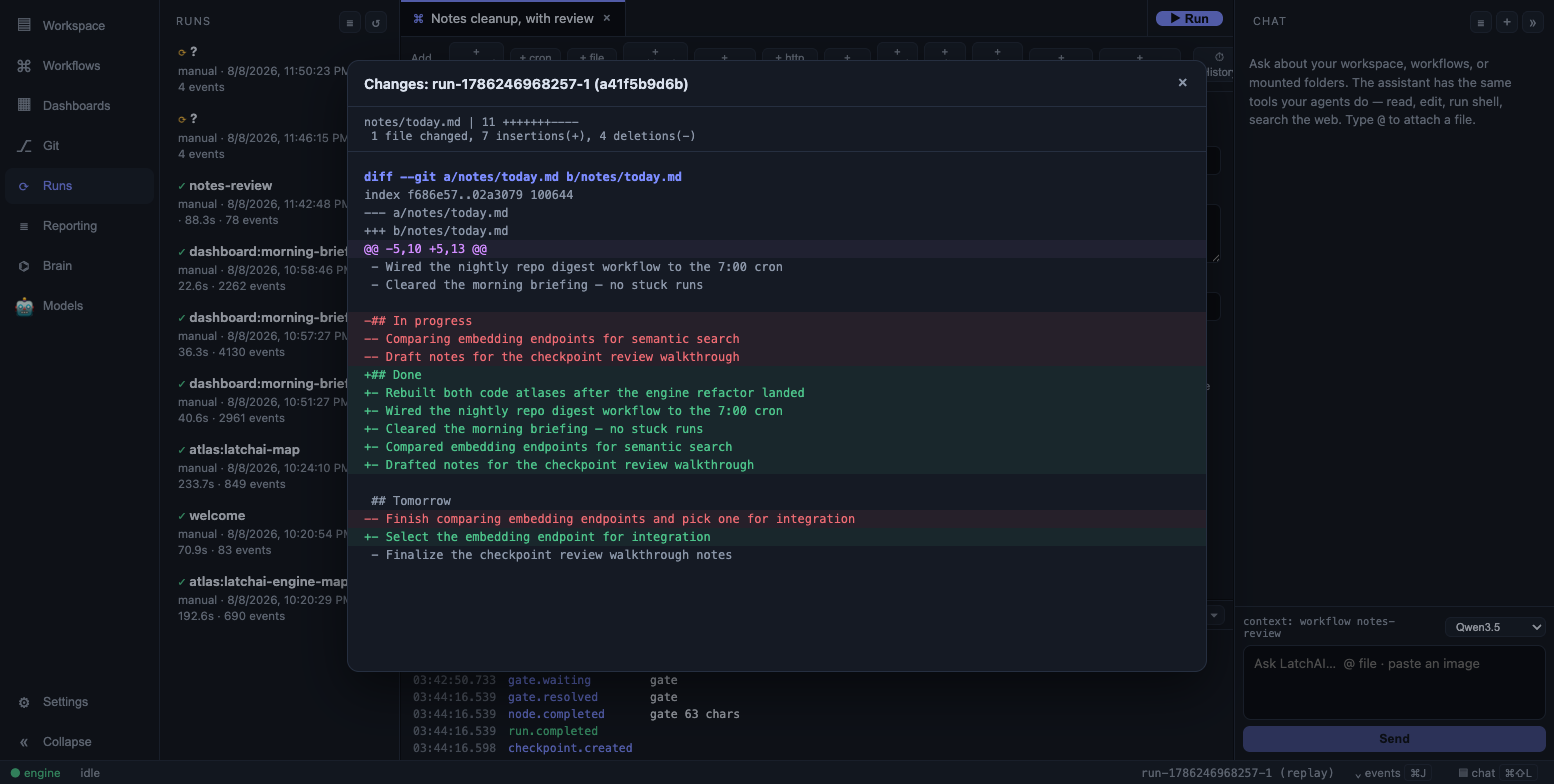Collapse the Chat panel with double chevron
The image size is (1554, 784).
click(x=1532, y=22)
